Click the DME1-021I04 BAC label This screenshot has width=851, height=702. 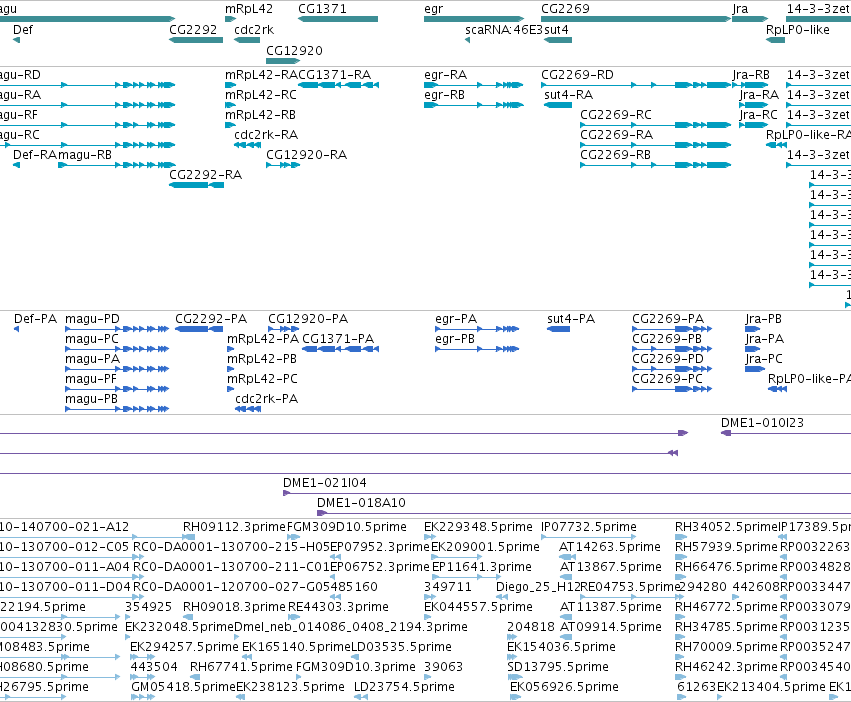[325, 483]
